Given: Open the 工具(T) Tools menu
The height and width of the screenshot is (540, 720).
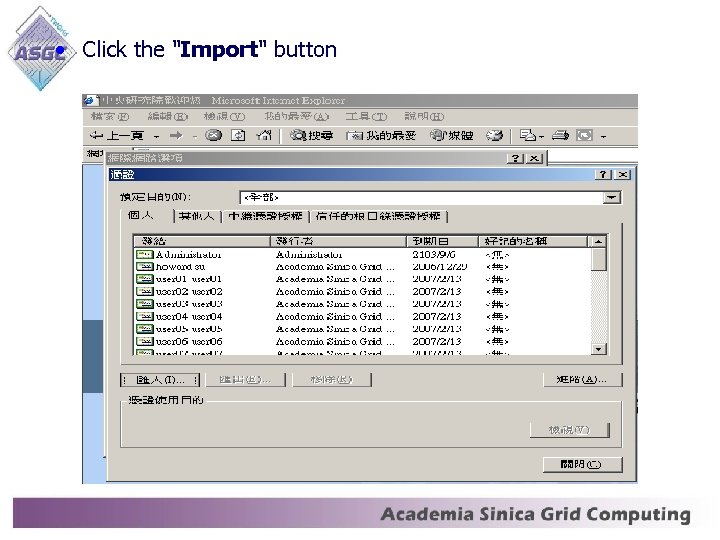Looking at the screenshot, I should click(x=366, y=116).
